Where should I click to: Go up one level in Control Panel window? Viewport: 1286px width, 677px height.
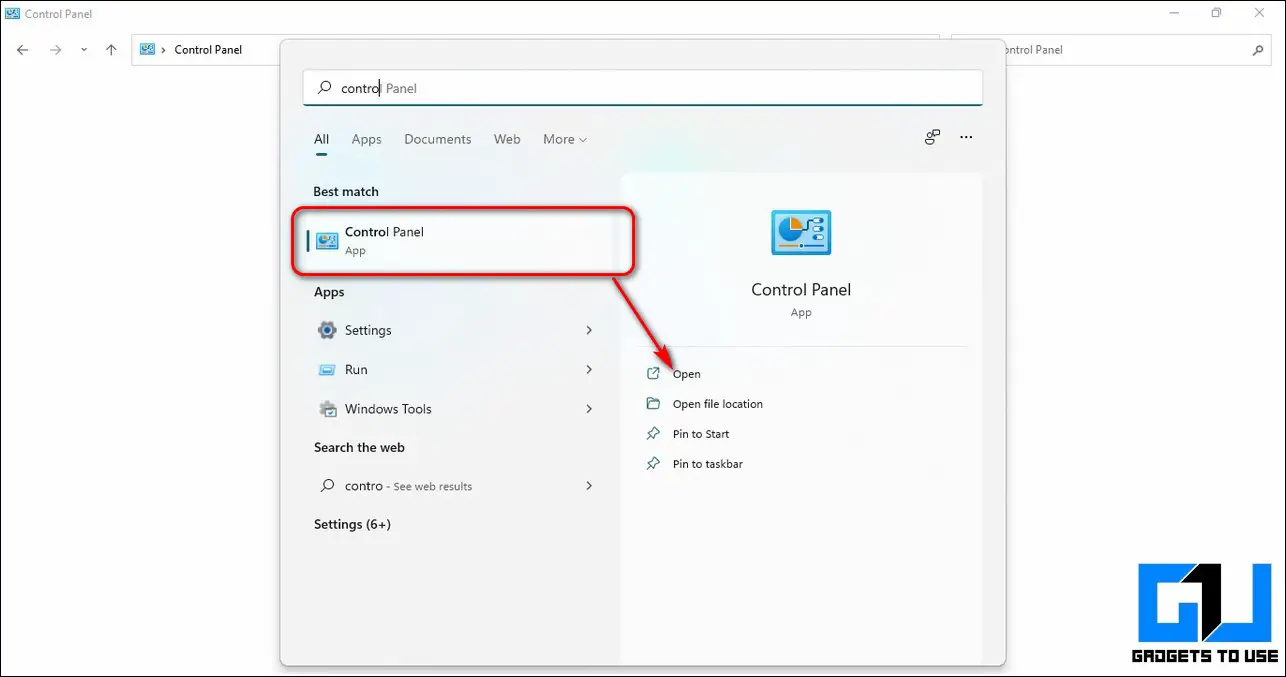tap(111, 50)
